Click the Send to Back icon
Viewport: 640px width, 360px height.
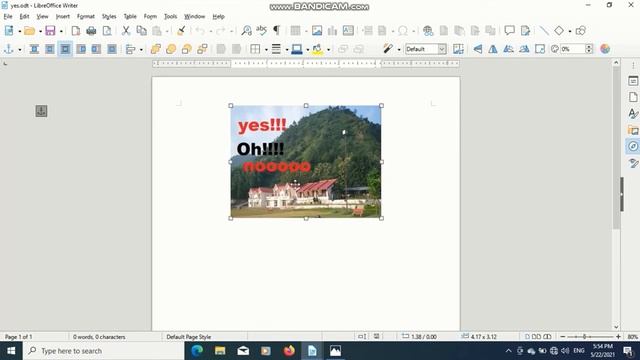click(x=202, y=49)
